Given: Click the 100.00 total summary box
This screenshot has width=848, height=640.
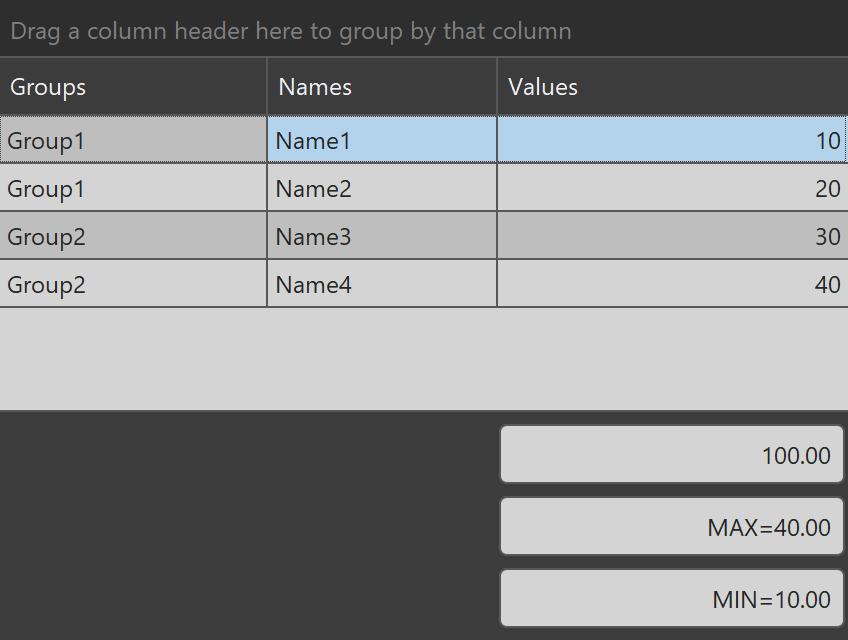Looking at the screenshot, I should (x=672, y=454).
